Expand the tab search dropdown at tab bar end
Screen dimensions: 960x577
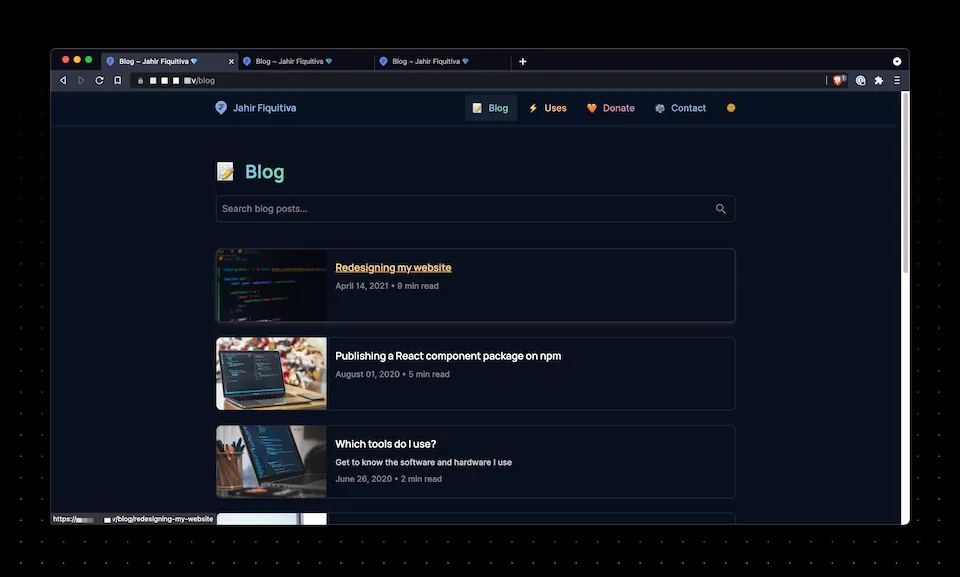tap(897, 61)
